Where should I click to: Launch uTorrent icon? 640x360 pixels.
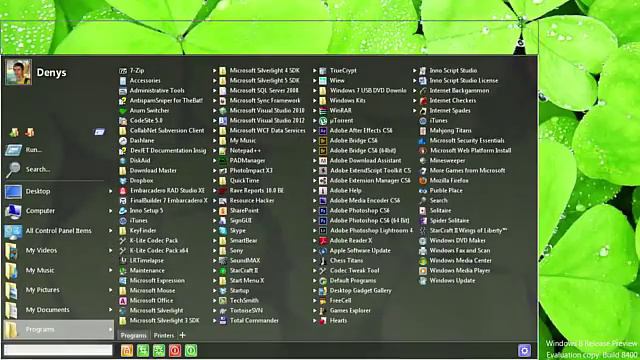coord(323,120)
